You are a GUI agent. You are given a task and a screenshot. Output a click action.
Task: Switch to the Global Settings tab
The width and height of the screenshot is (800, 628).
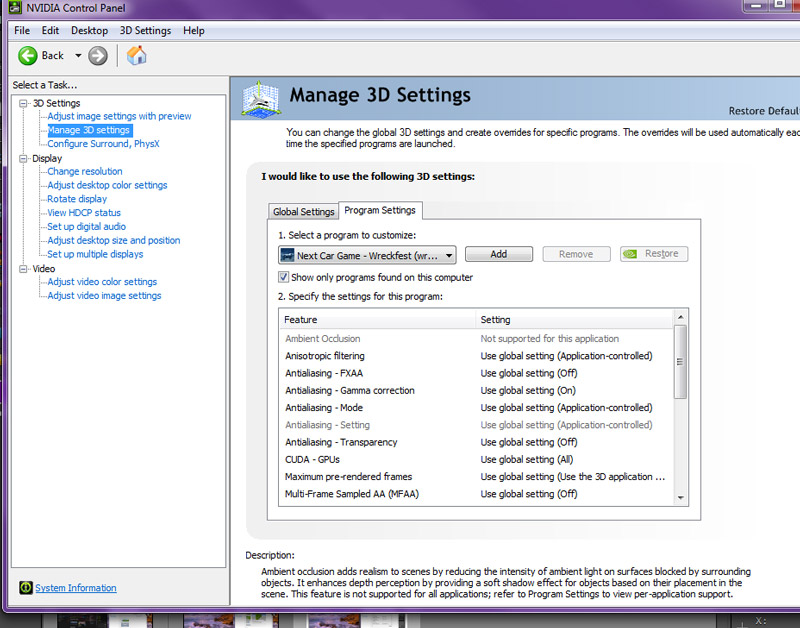304,211
